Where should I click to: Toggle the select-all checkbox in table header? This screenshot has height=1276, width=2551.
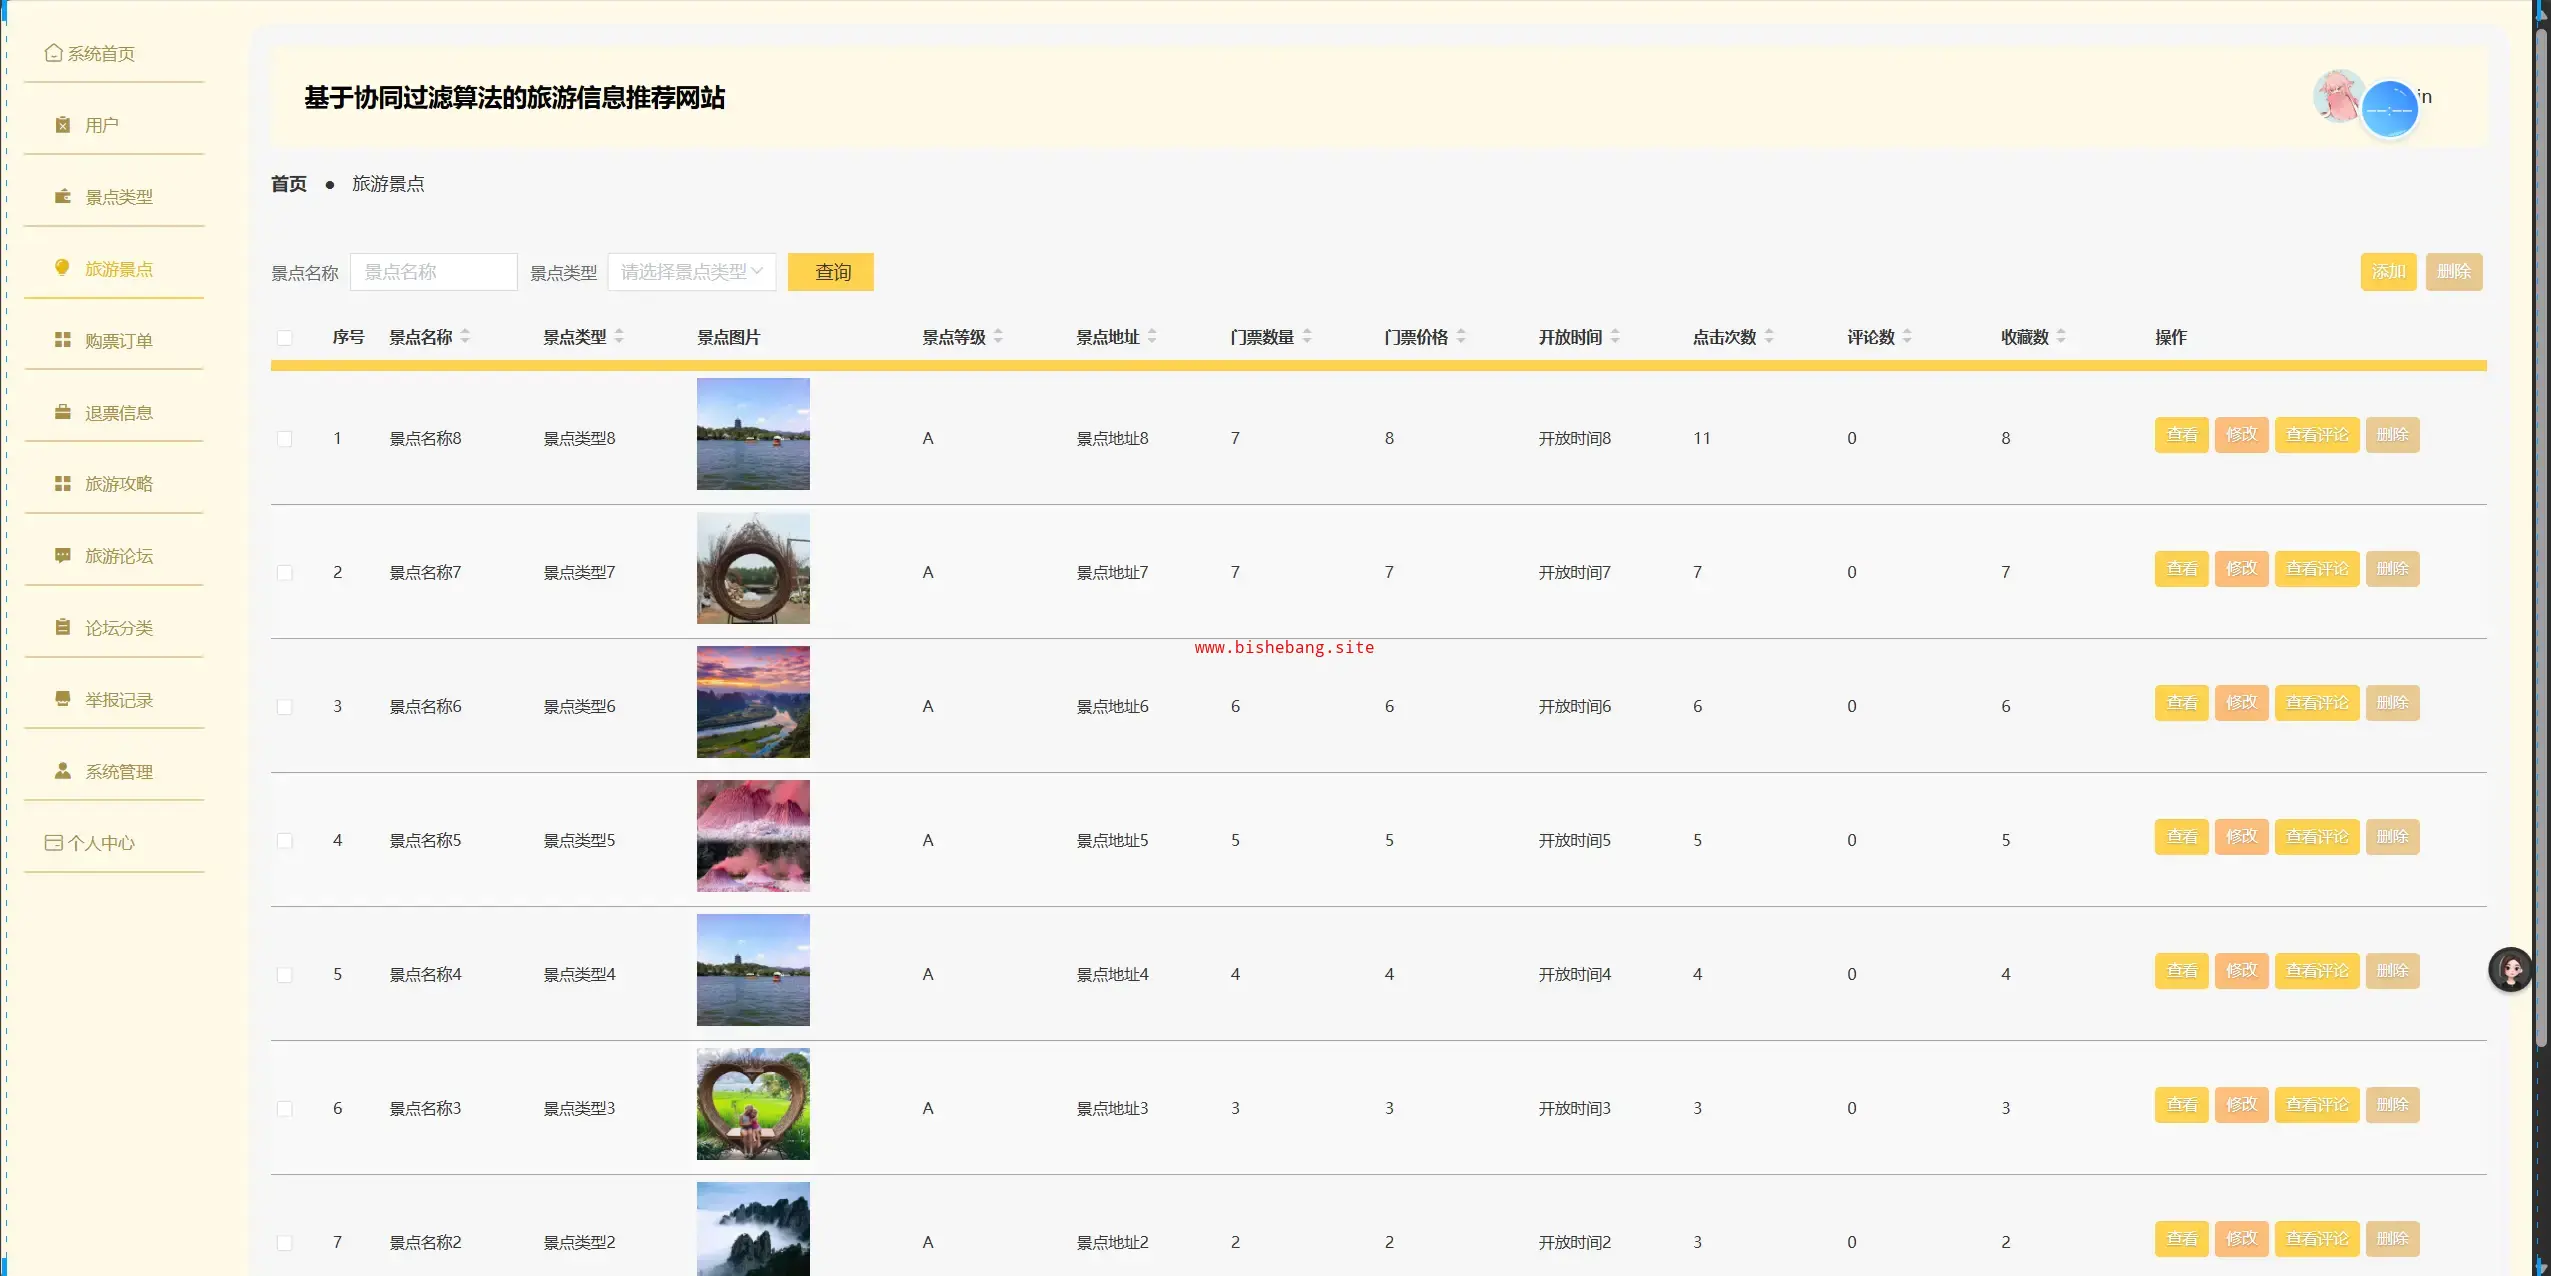285,338
